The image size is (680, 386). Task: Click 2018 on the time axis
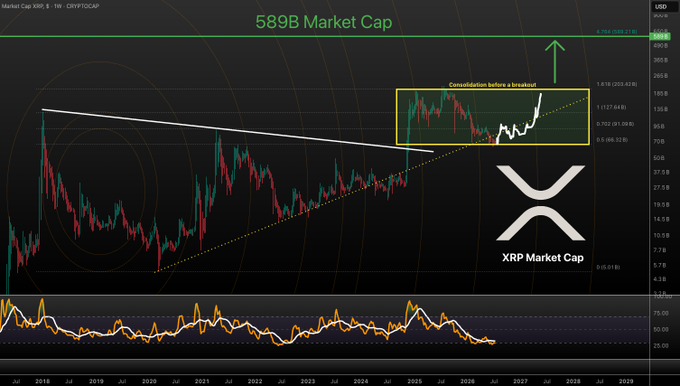pos(42,381)
